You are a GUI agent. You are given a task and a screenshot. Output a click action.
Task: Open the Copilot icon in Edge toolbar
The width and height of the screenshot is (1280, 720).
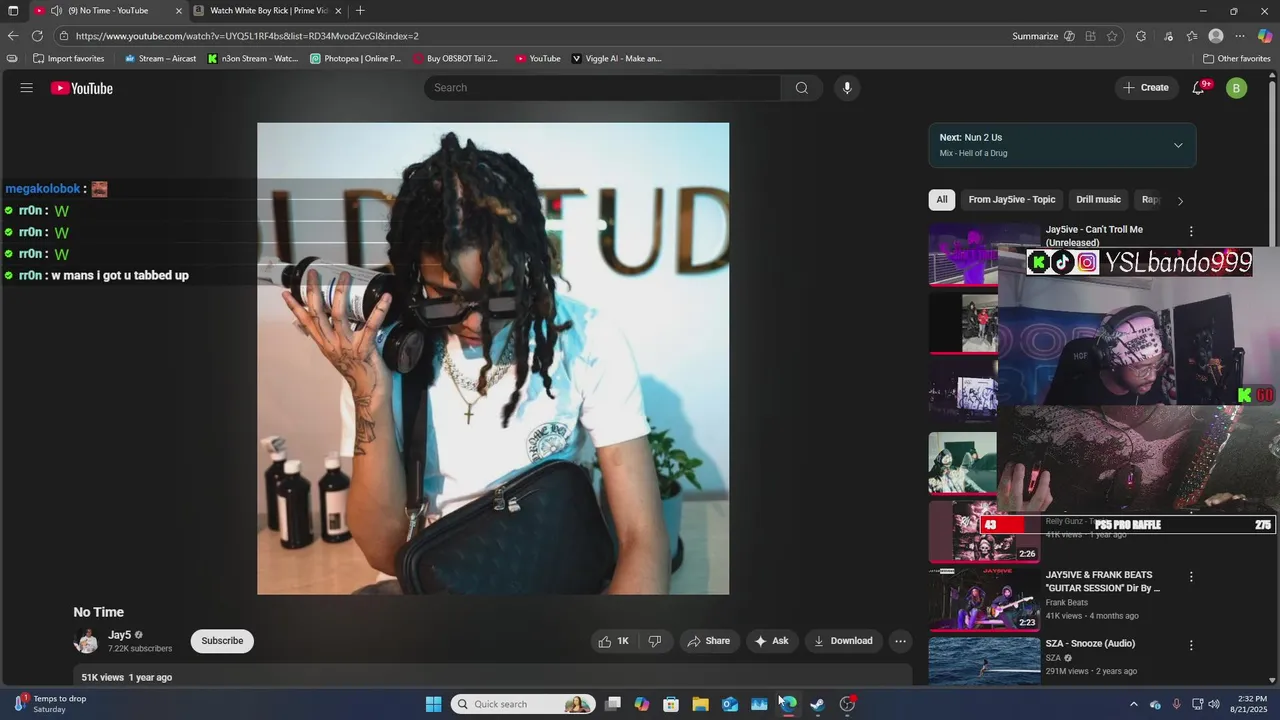1265,36
